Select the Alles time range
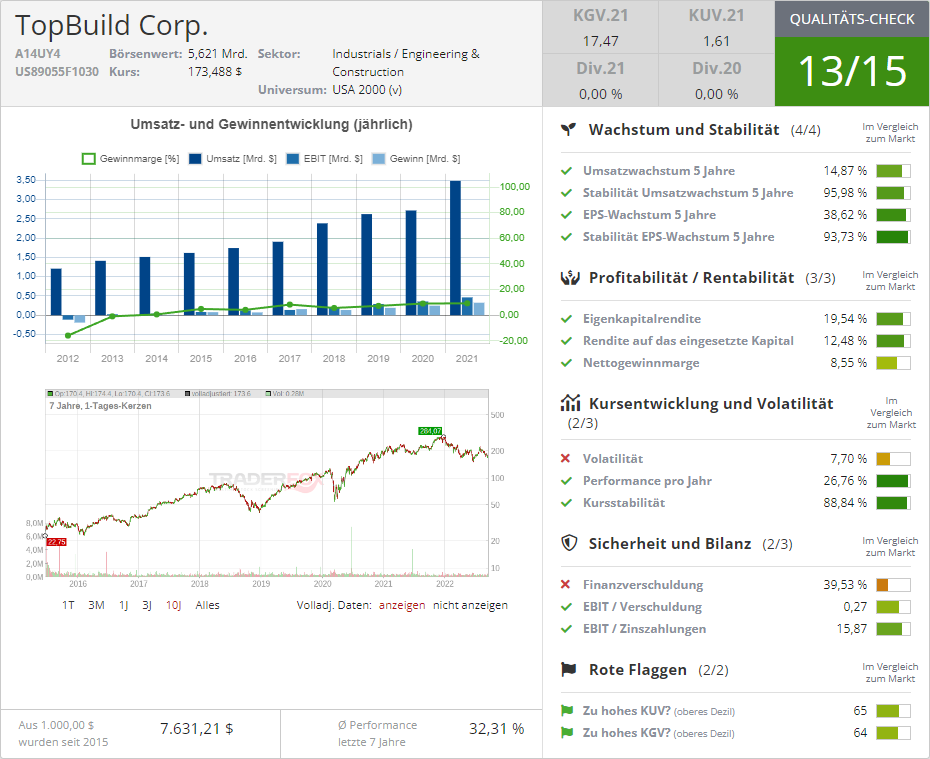Viewport: 930px width, 759px height. [207, 605]
